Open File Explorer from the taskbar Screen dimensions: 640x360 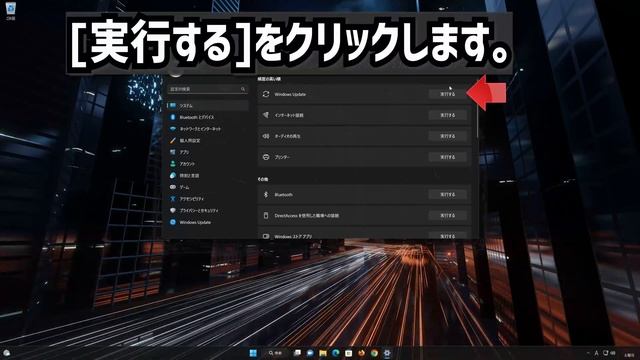tap(323, 353)
